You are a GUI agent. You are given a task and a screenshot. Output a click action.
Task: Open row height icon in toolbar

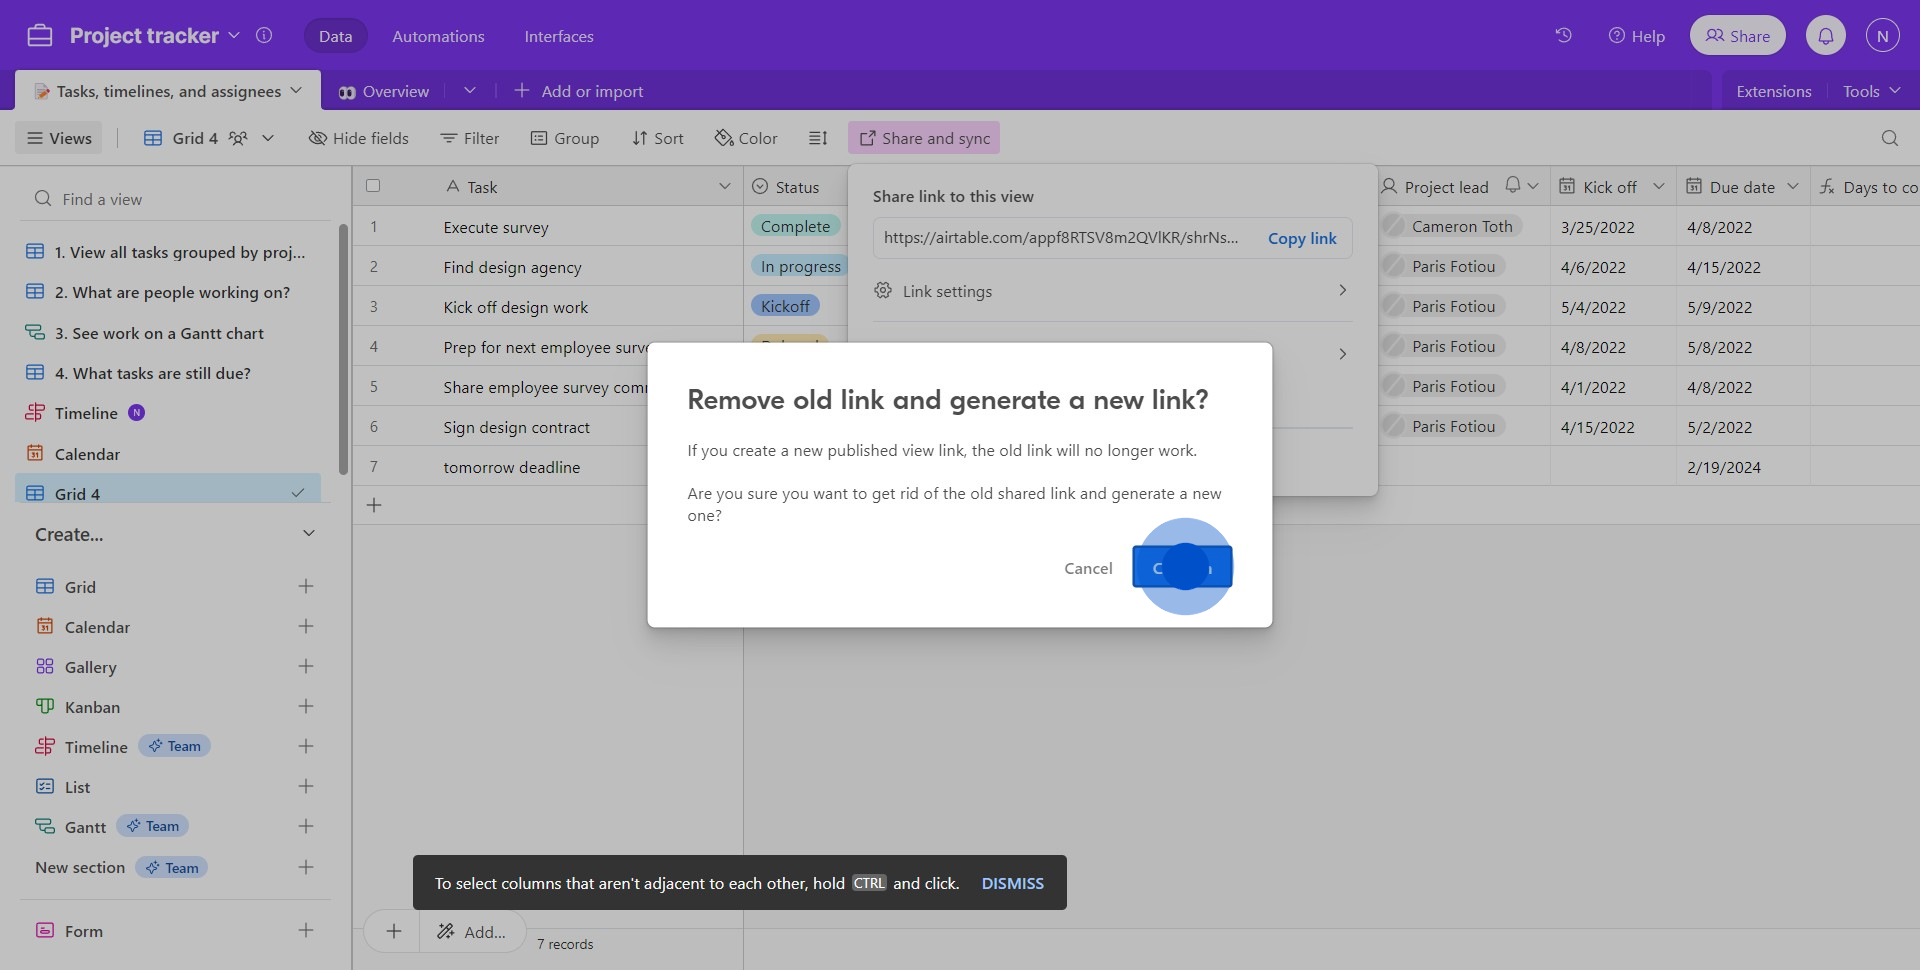click(x=818, y=138)
